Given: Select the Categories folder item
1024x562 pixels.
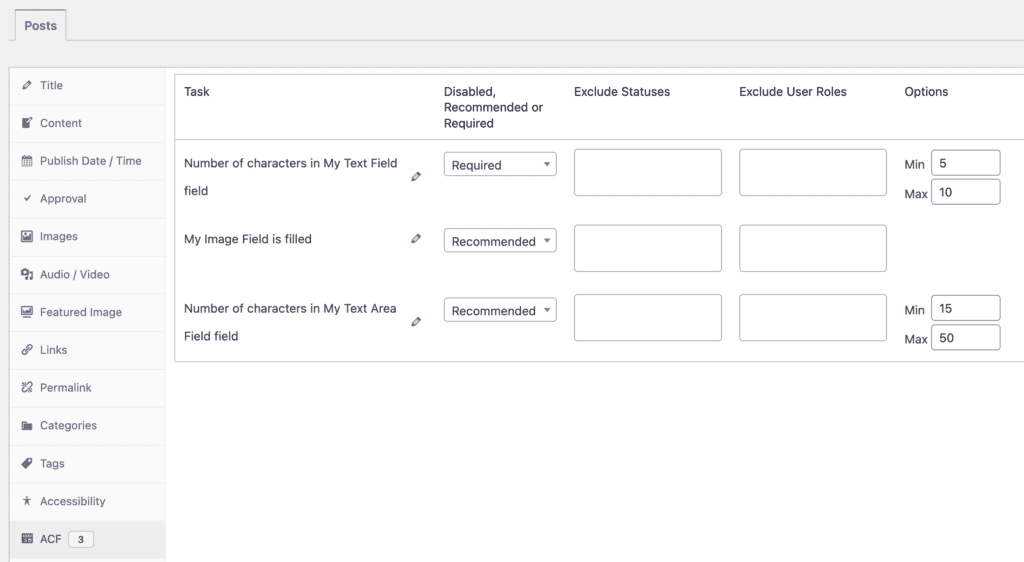Looking at the screenshot, I should tap(68, 425).
